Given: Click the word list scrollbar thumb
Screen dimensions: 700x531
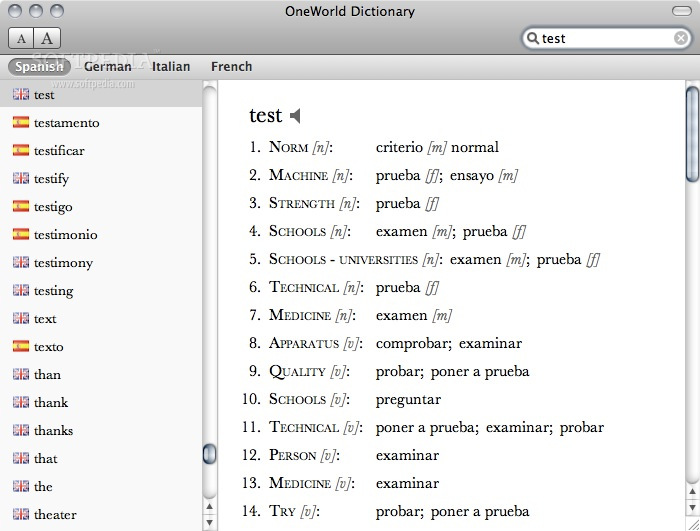Looking at the screenshot, I should point(209,454).
